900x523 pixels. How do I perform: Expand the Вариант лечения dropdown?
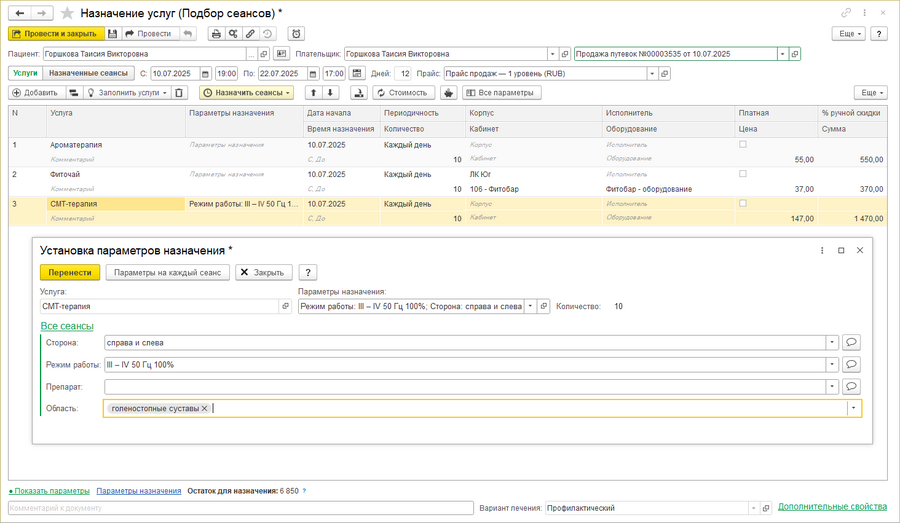tap(753, 508)
